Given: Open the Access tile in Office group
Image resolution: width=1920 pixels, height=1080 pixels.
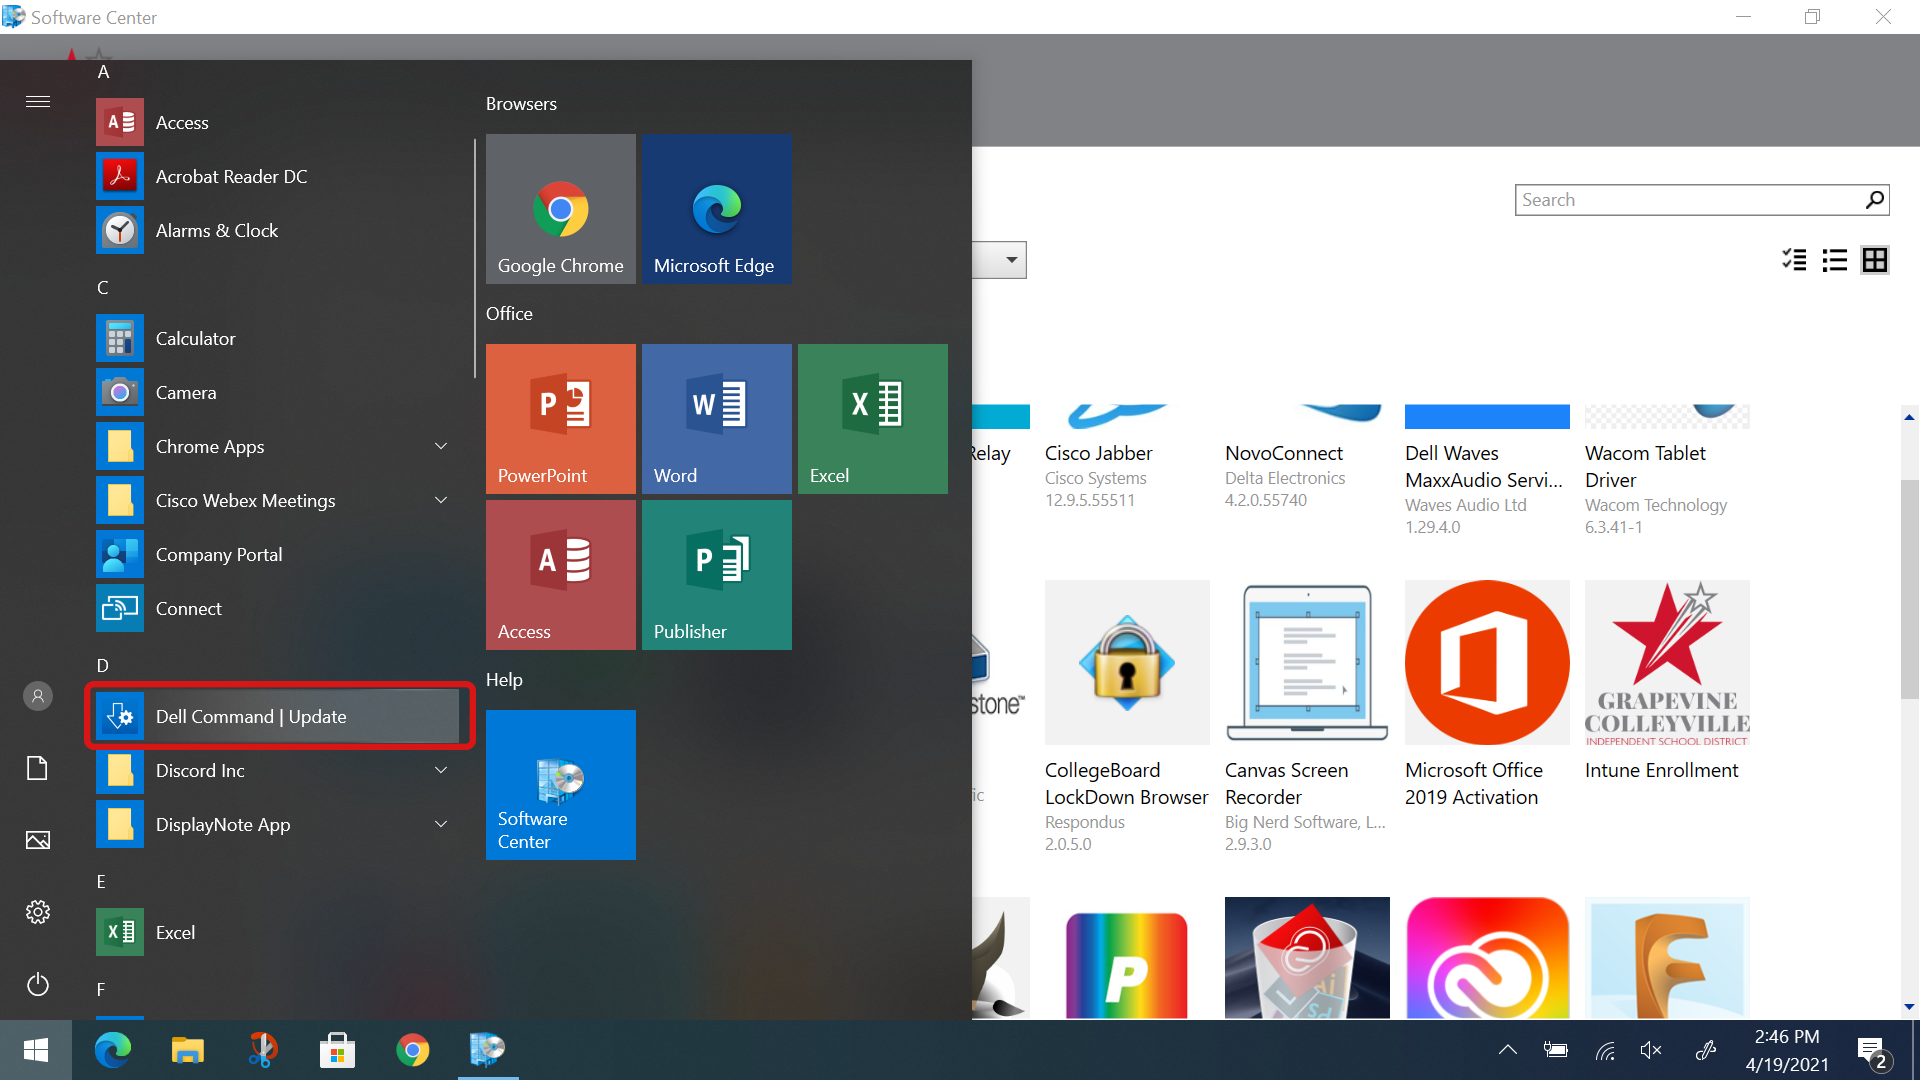Looking at the screenshot, I should tap(561, 575).
